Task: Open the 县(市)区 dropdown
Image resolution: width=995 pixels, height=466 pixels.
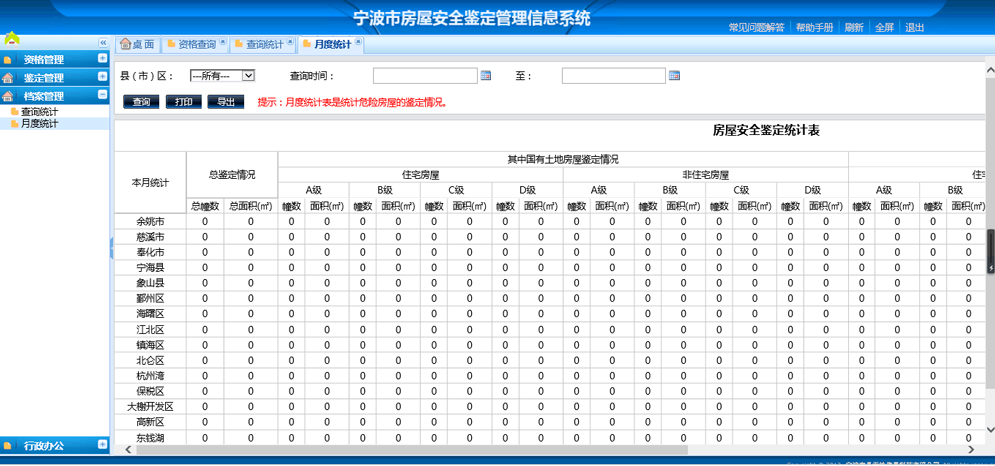Action: [222, 76]
